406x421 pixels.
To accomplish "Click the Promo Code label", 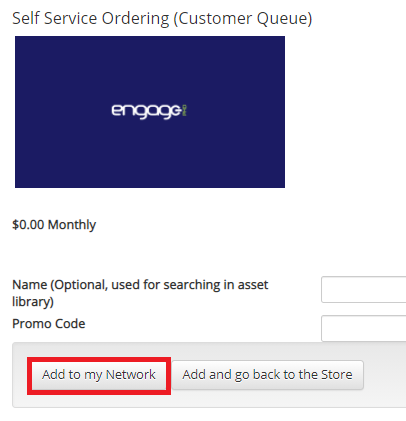I will [49, 324].
